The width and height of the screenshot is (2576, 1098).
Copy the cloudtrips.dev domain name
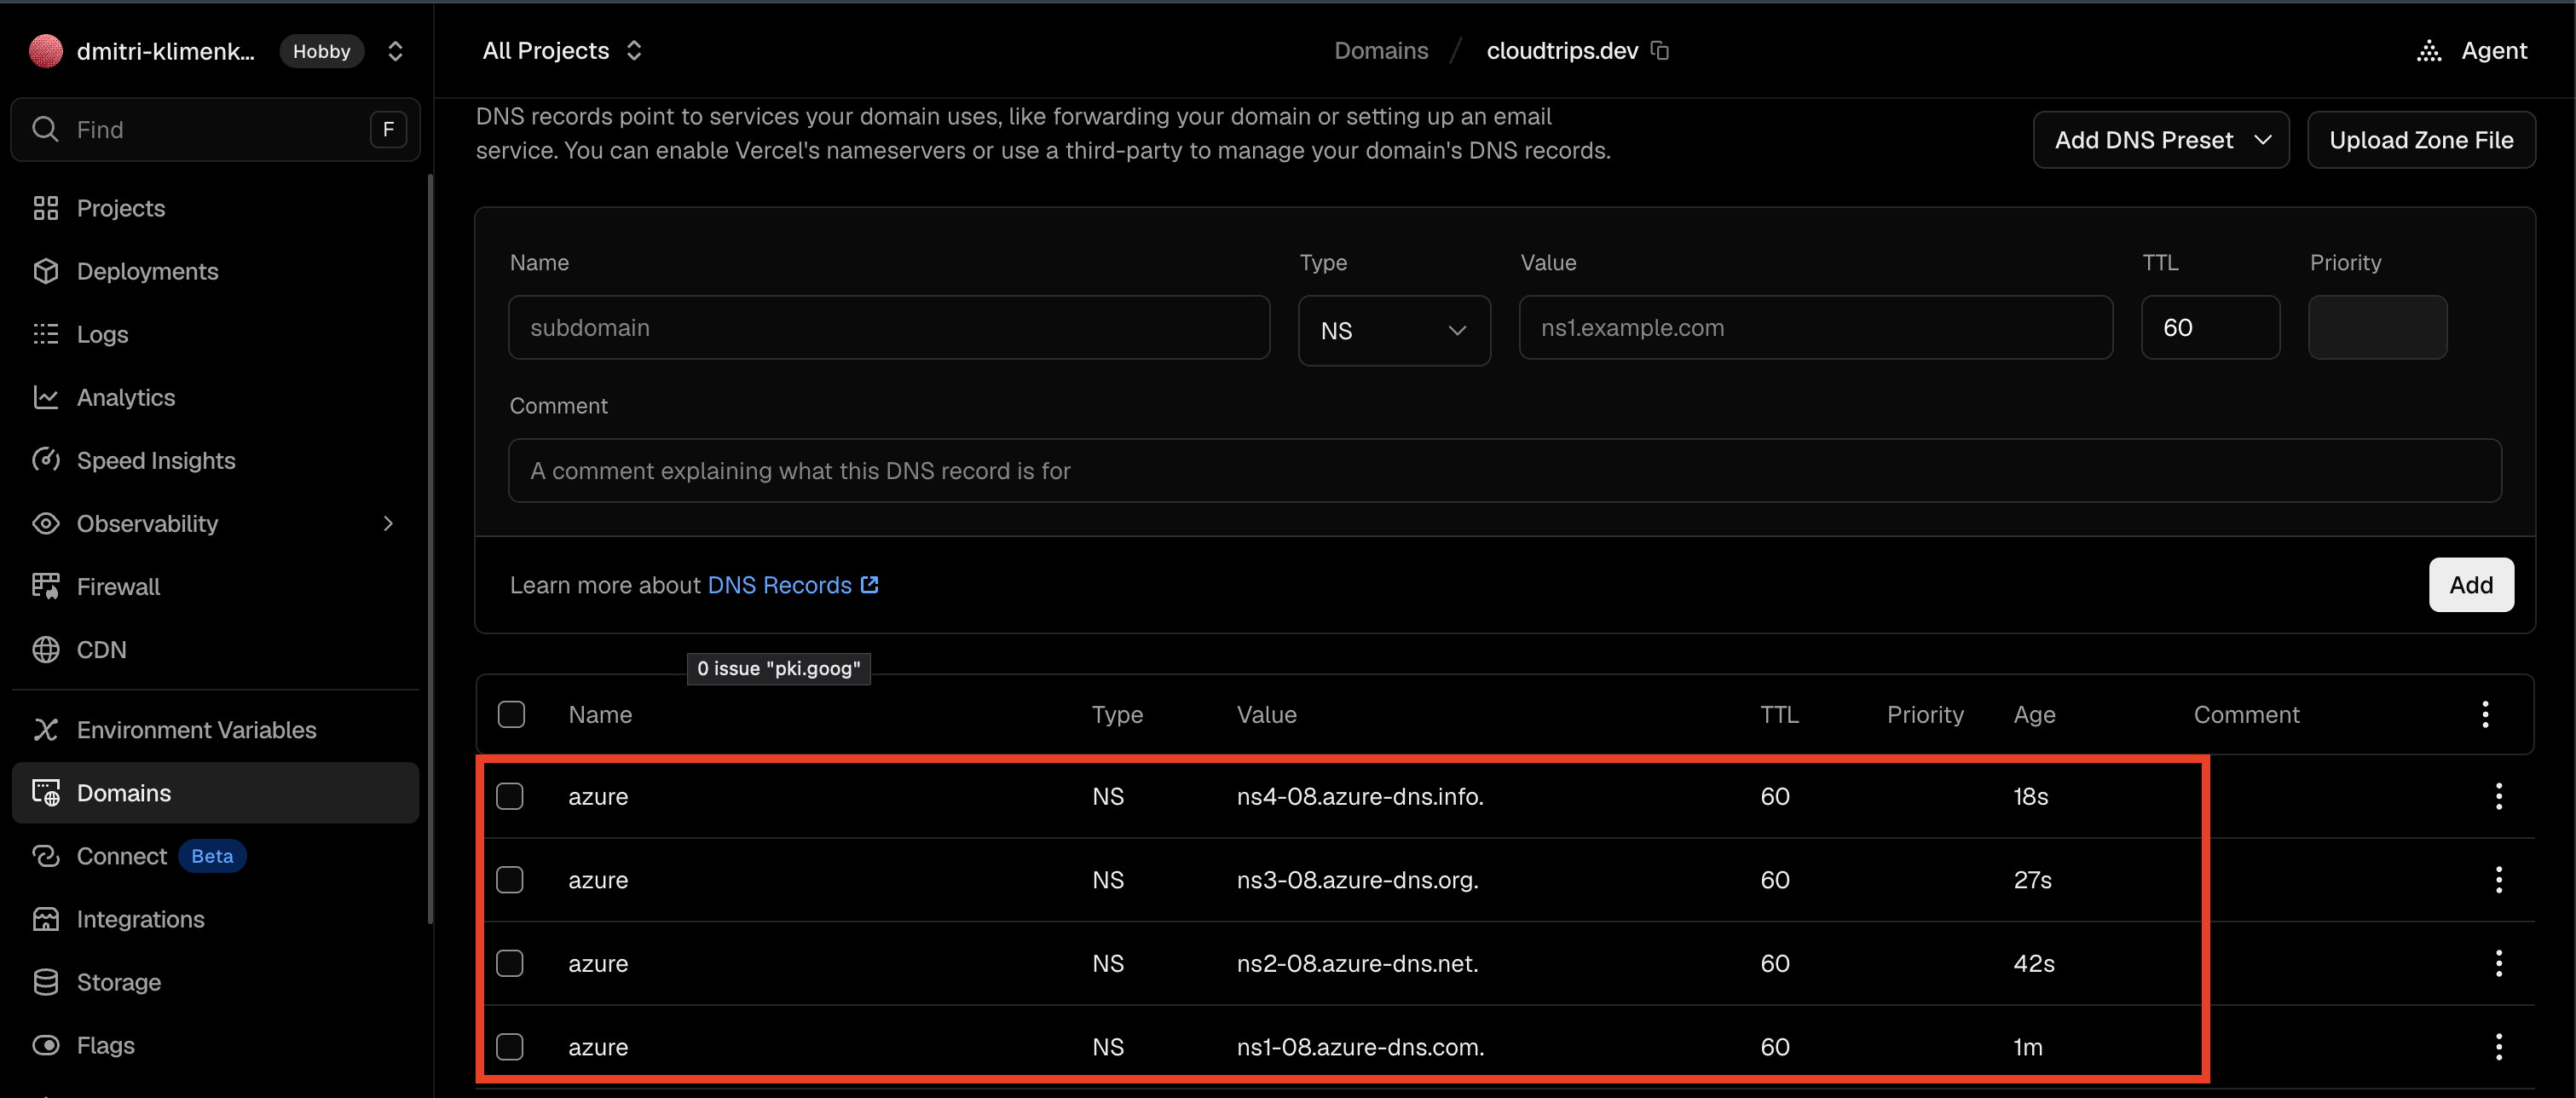click(1660, 50)
